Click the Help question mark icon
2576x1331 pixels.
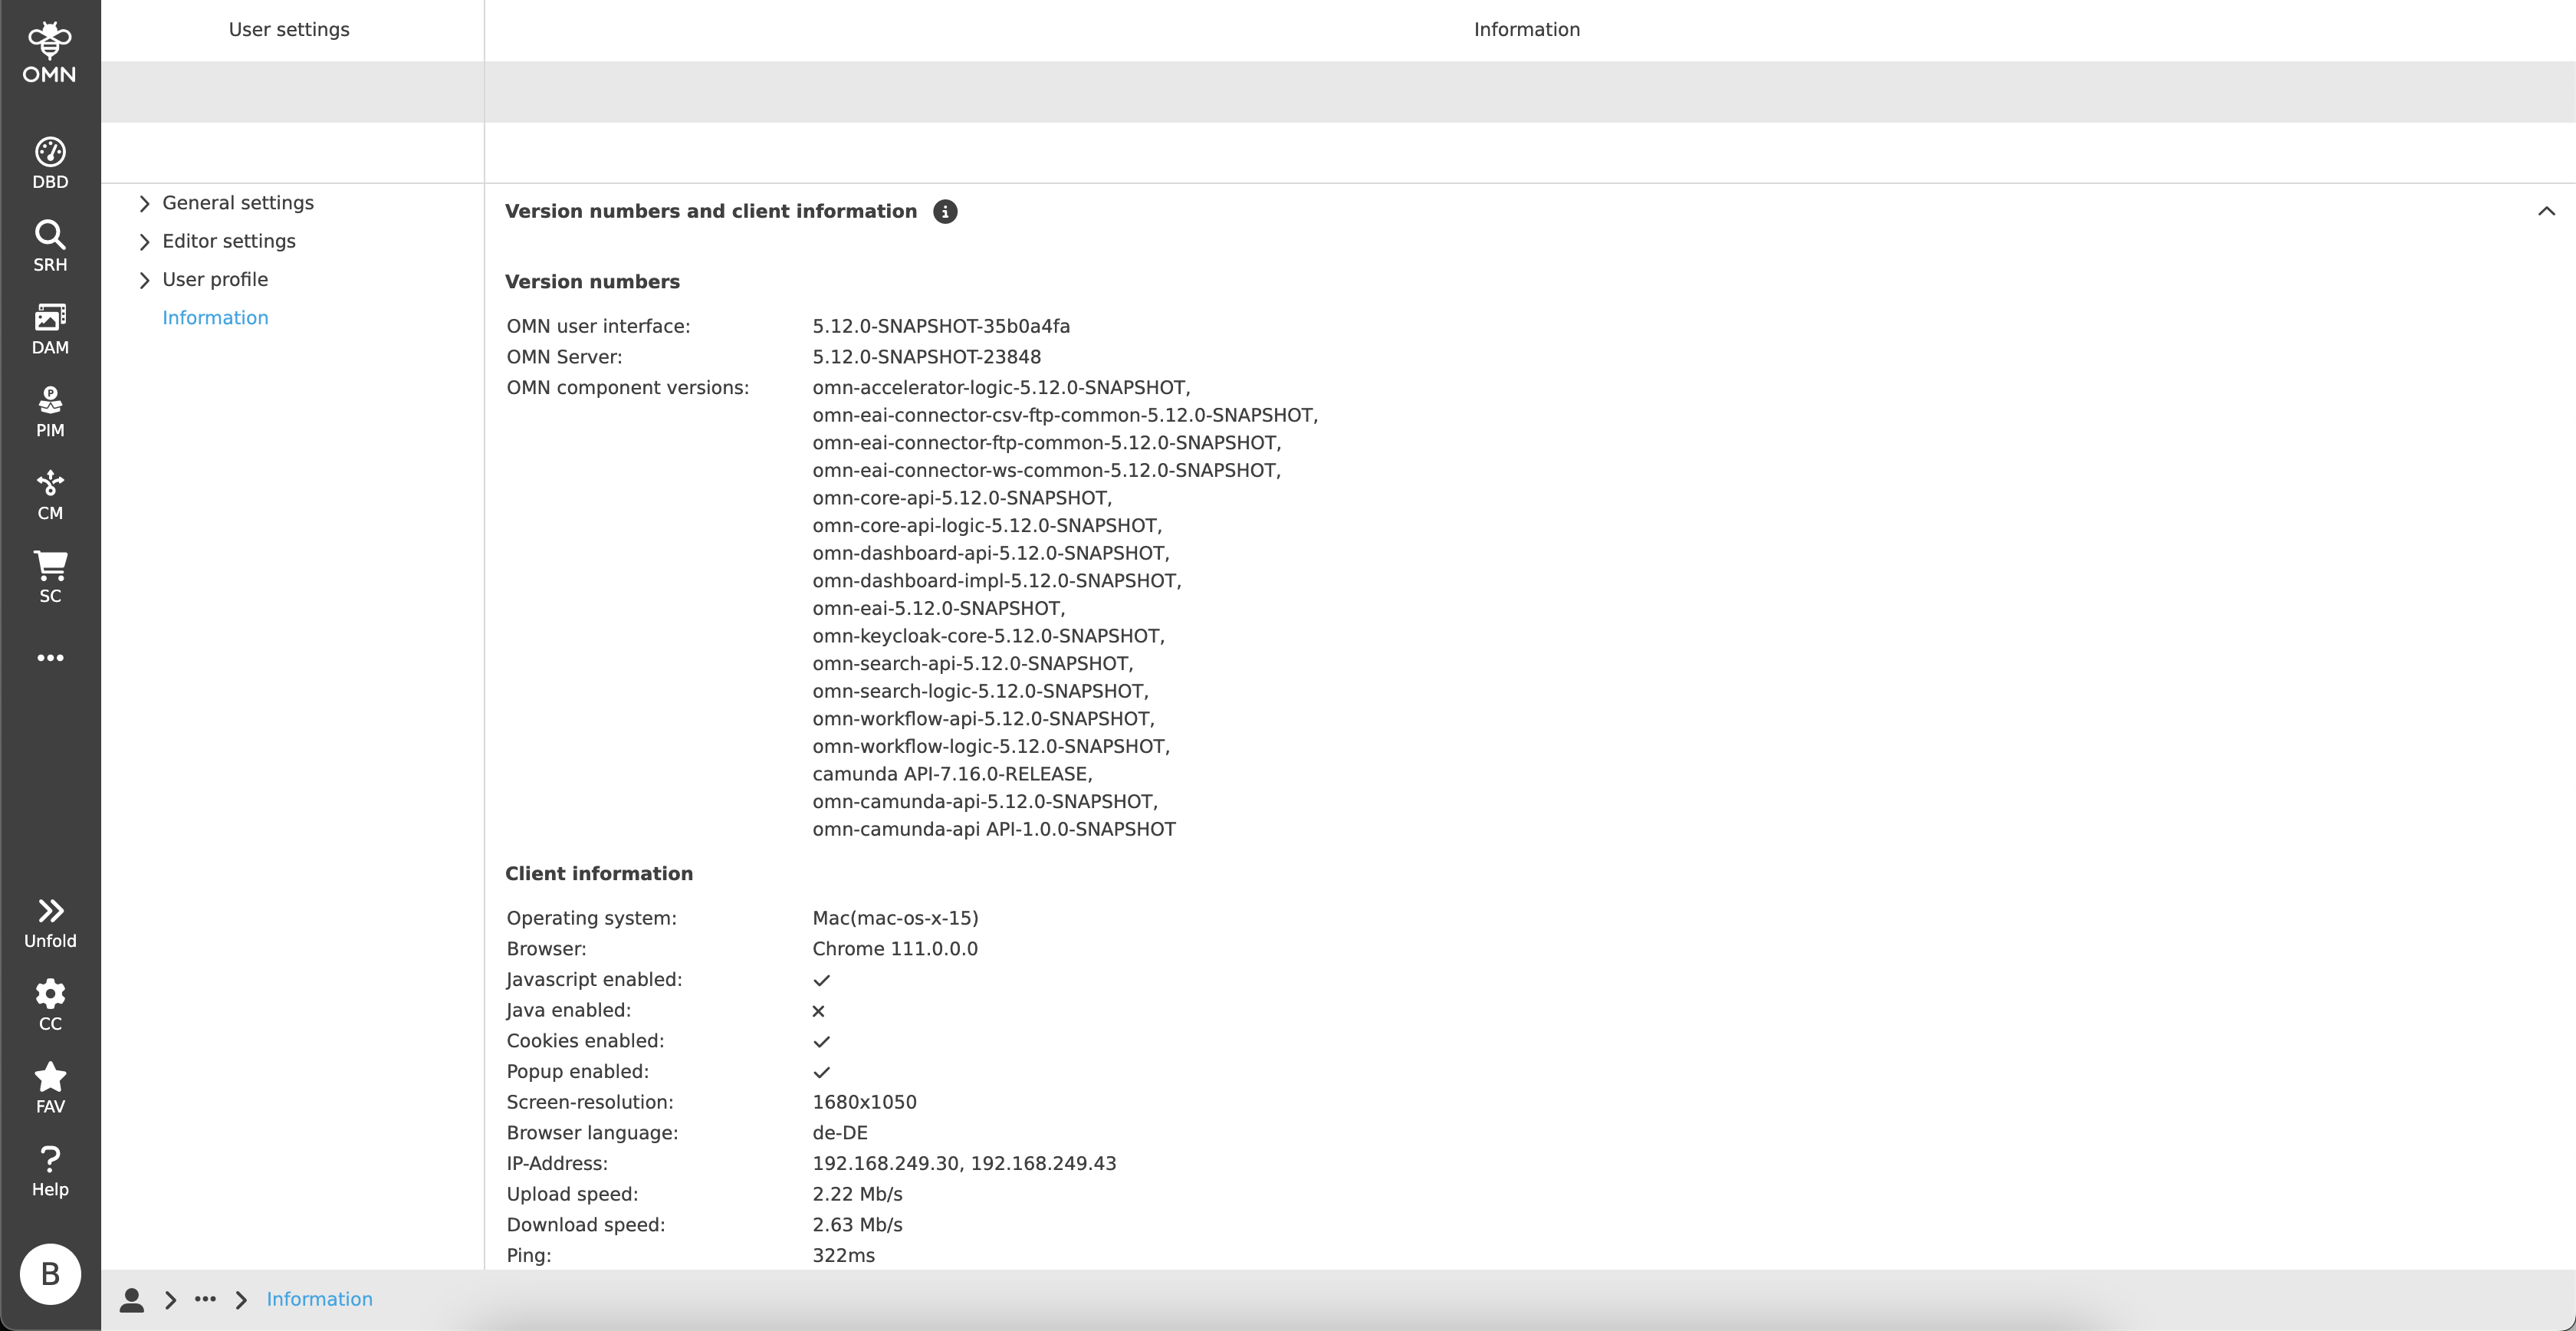(x=50, y=1168)
